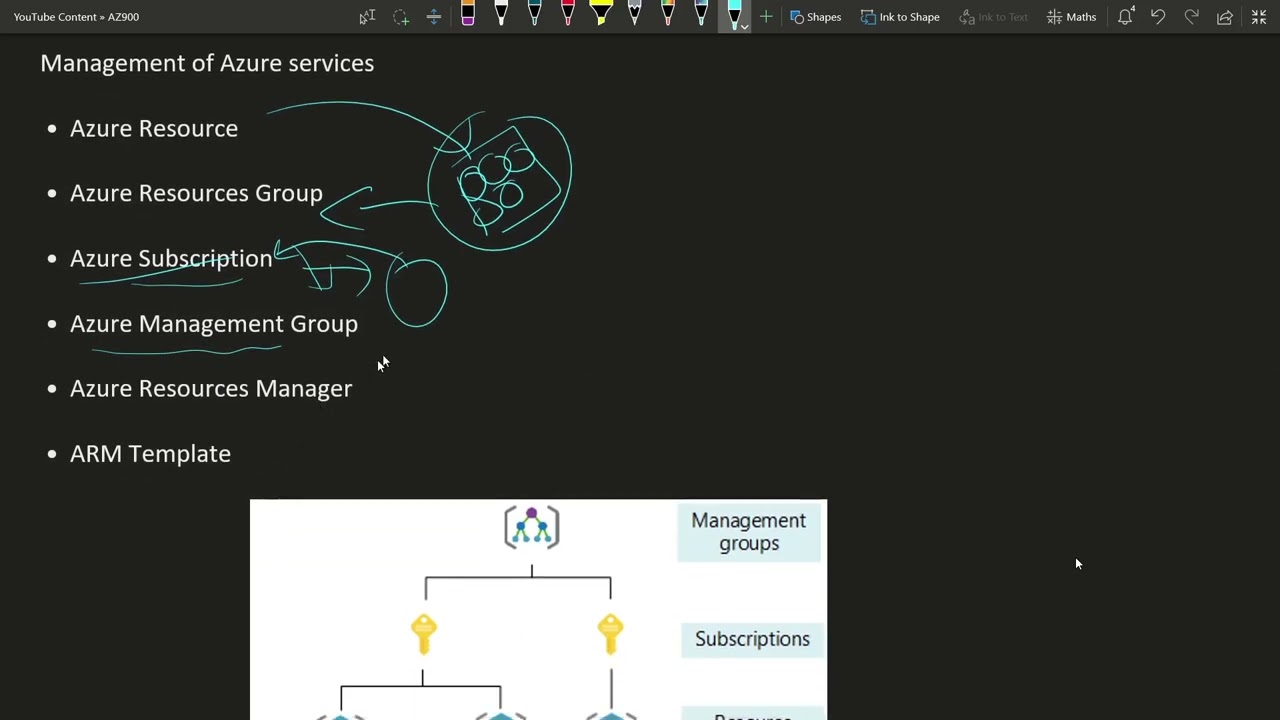1280x720 pixels.
Task: Choose the Insert Space tool
Action: point(434,17)
